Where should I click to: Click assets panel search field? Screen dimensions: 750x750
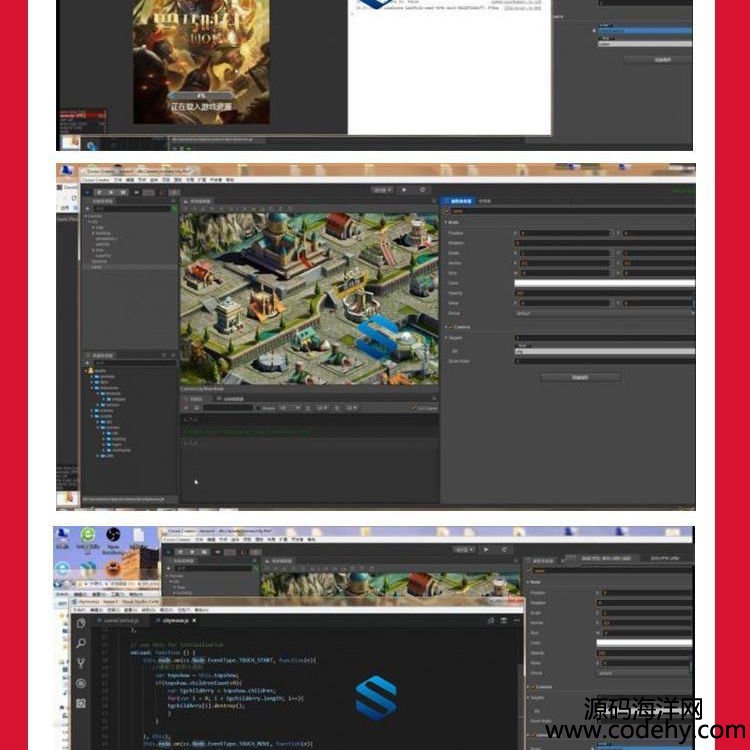pyautogui.click(x=135, y=363)
